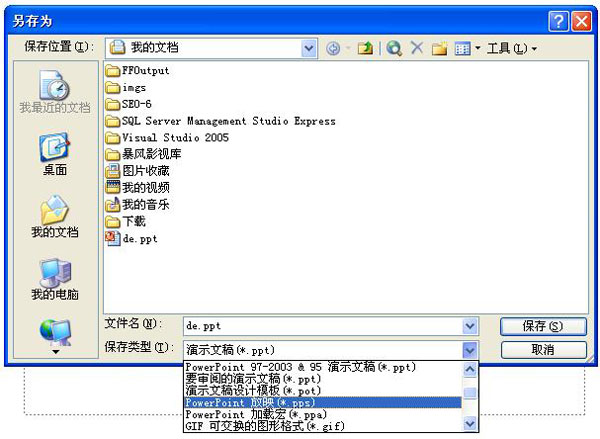Screen dimensions: 600x439
Task: Select SQL Server Management Studio Express folder
Action: 221,121
